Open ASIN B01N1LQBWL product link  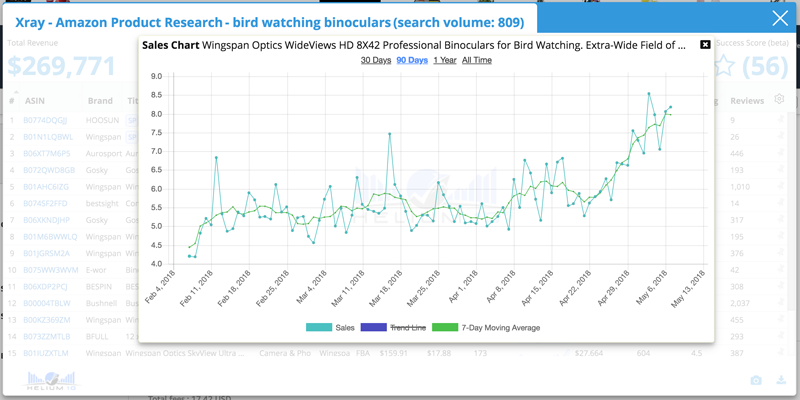[x=45, y=137]
